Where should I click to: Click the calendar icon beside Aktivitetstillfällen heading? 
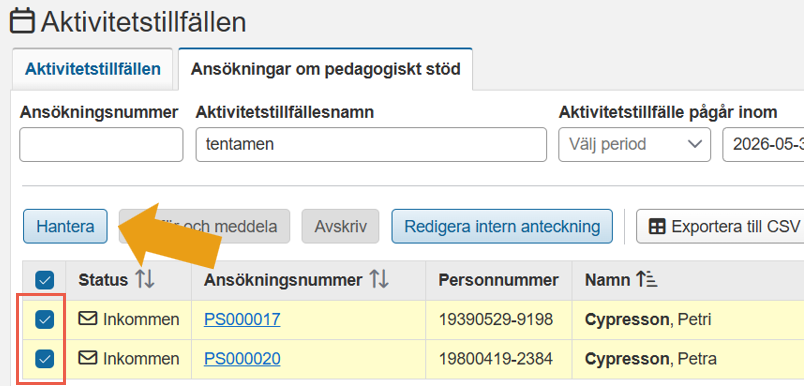click(x=23, y=22)
